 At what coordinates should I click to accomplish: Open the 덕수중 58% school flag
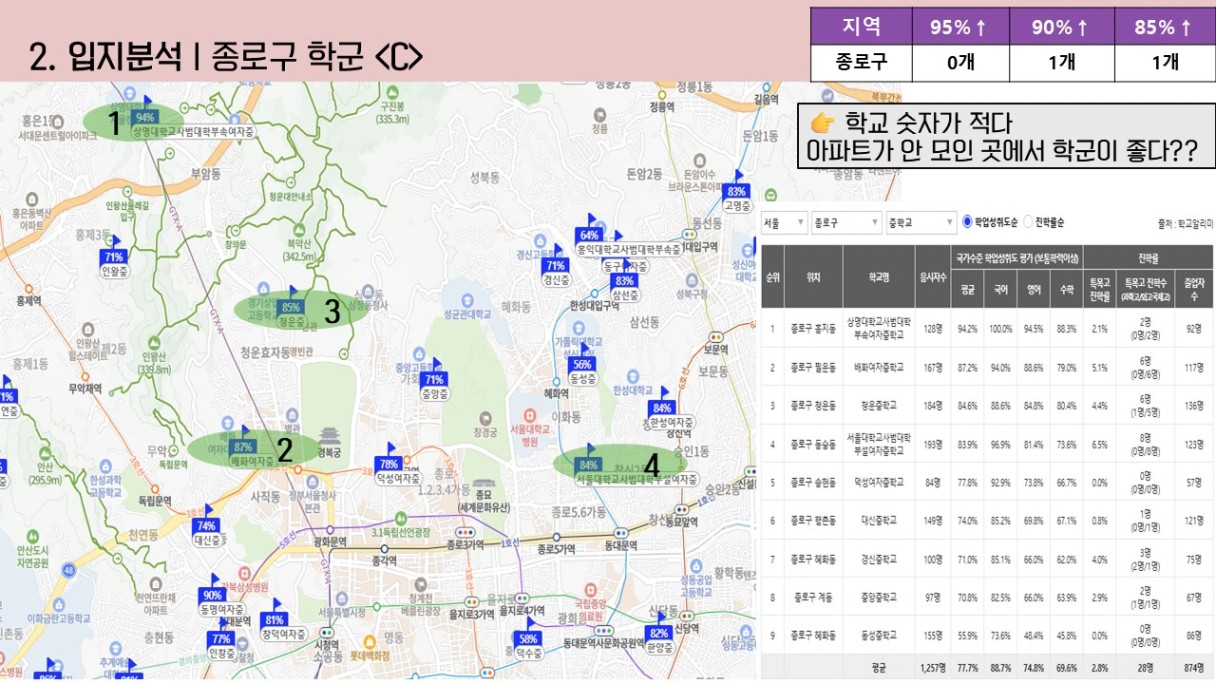click(529, 638)
